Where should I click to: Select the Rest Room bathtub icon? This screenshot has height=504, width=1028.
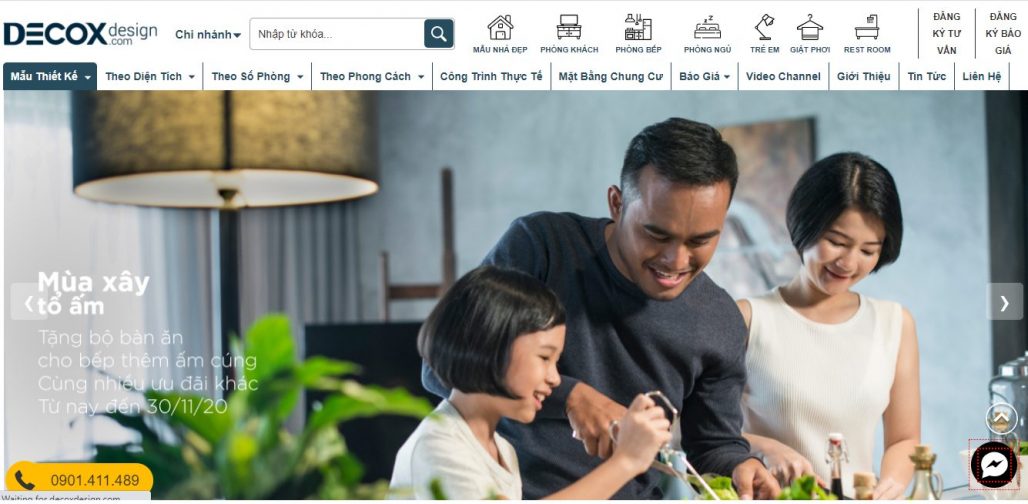point(867,28)
